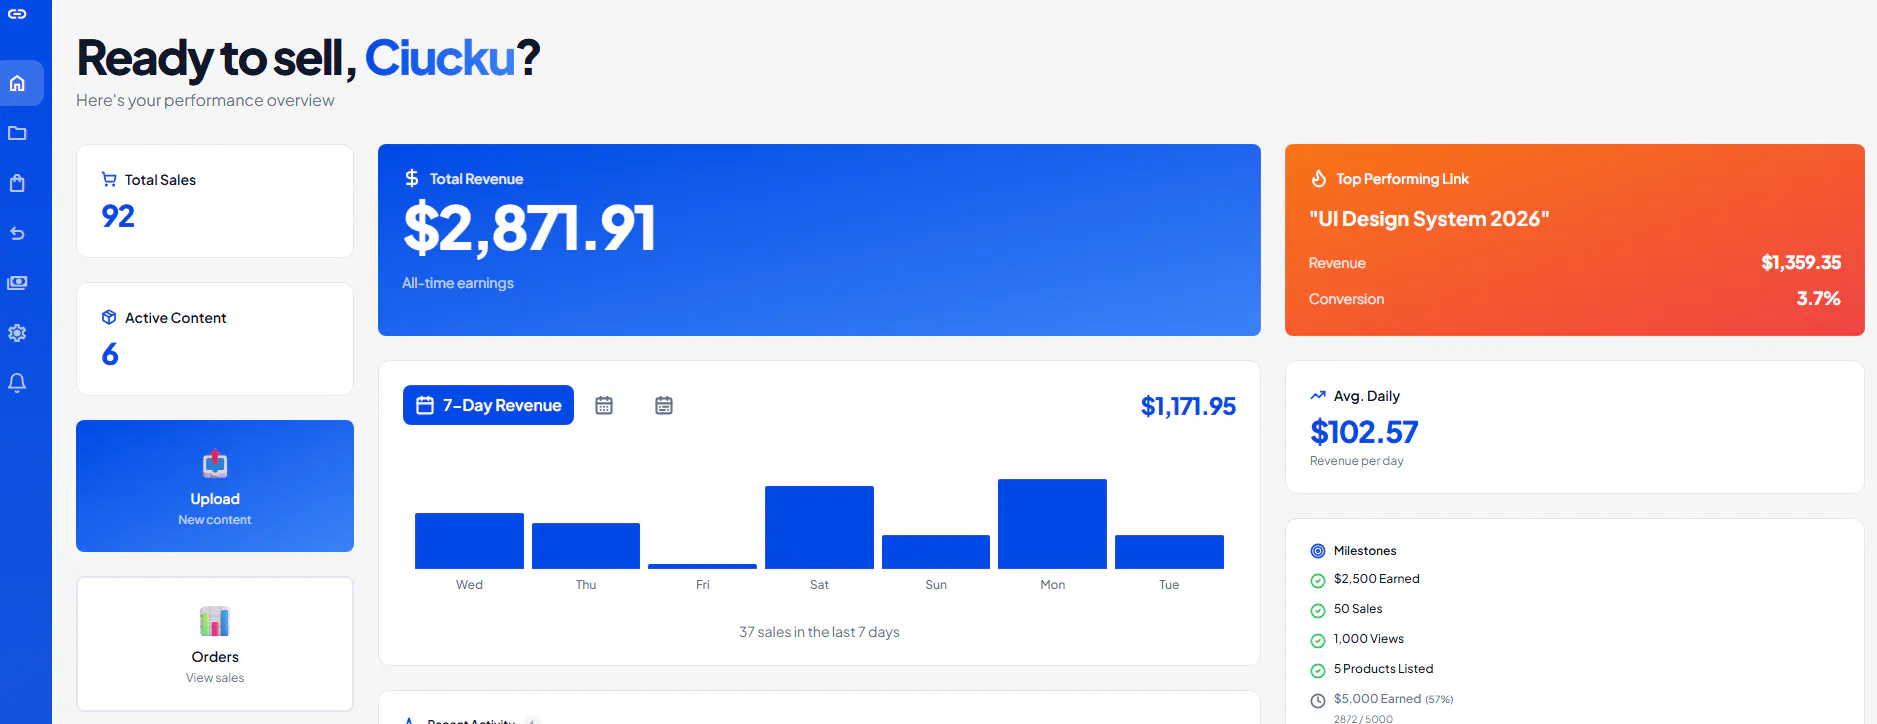Click the "2872 / 5000" progress text
1877x724 pixels.
point(1363,719)
